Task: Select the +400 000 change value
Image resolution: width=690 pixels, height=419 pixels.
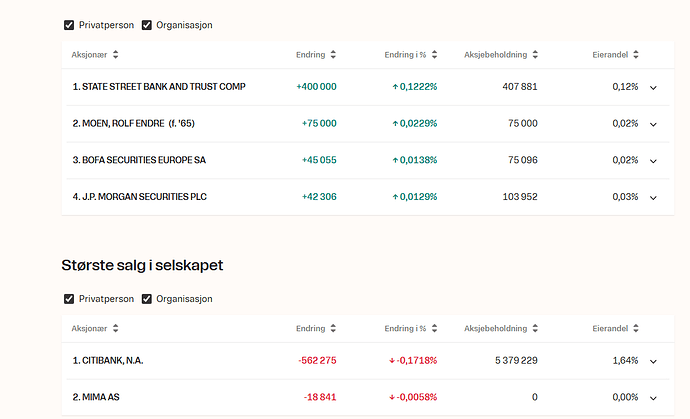Action: [x=316, y=87]
